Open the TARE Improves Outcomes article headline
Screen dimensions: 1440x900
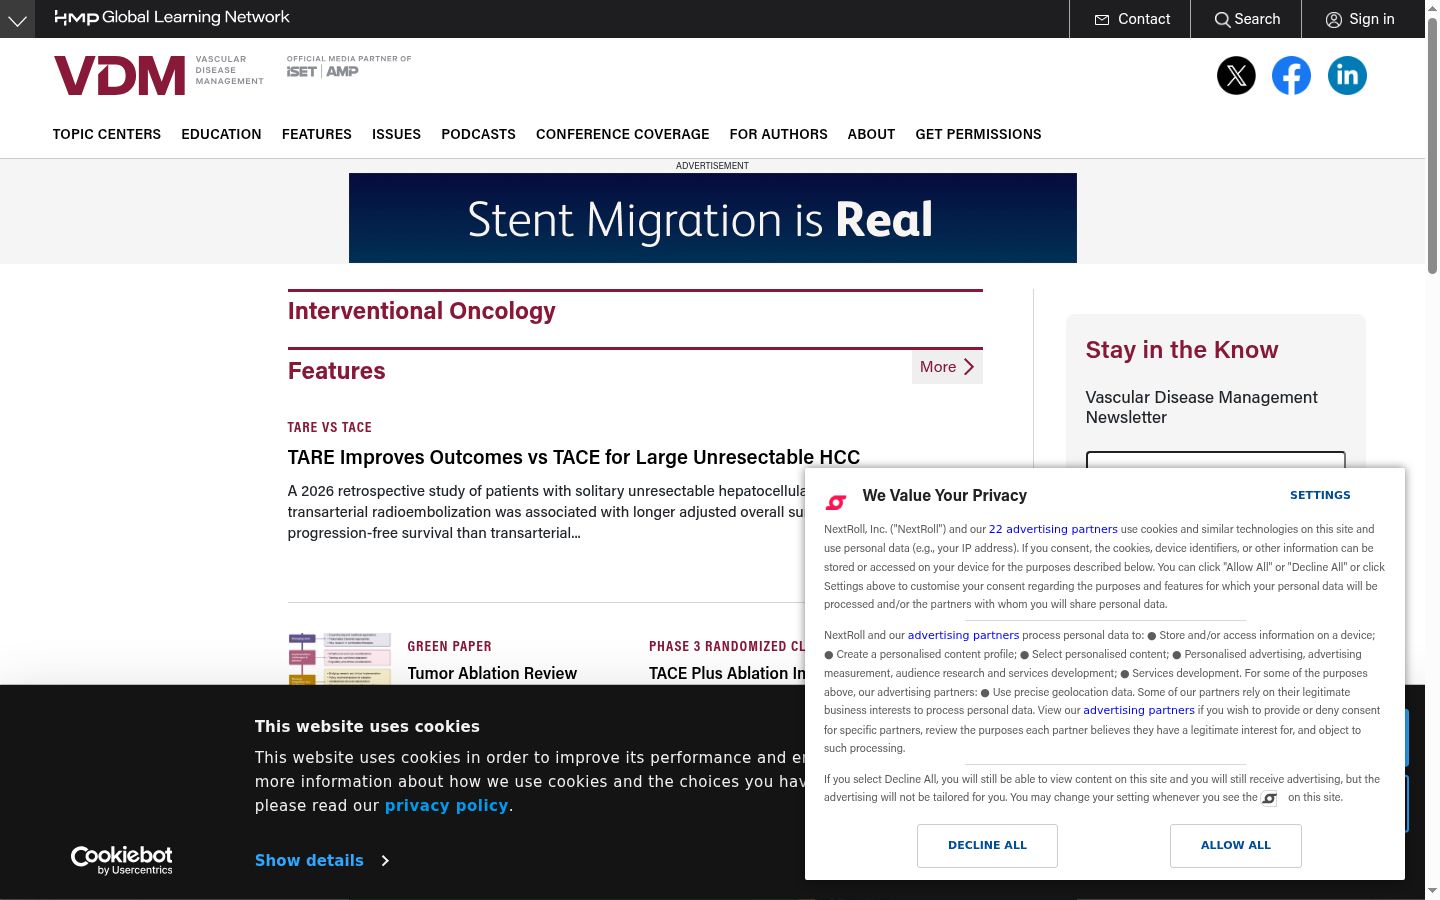(574, 457)
